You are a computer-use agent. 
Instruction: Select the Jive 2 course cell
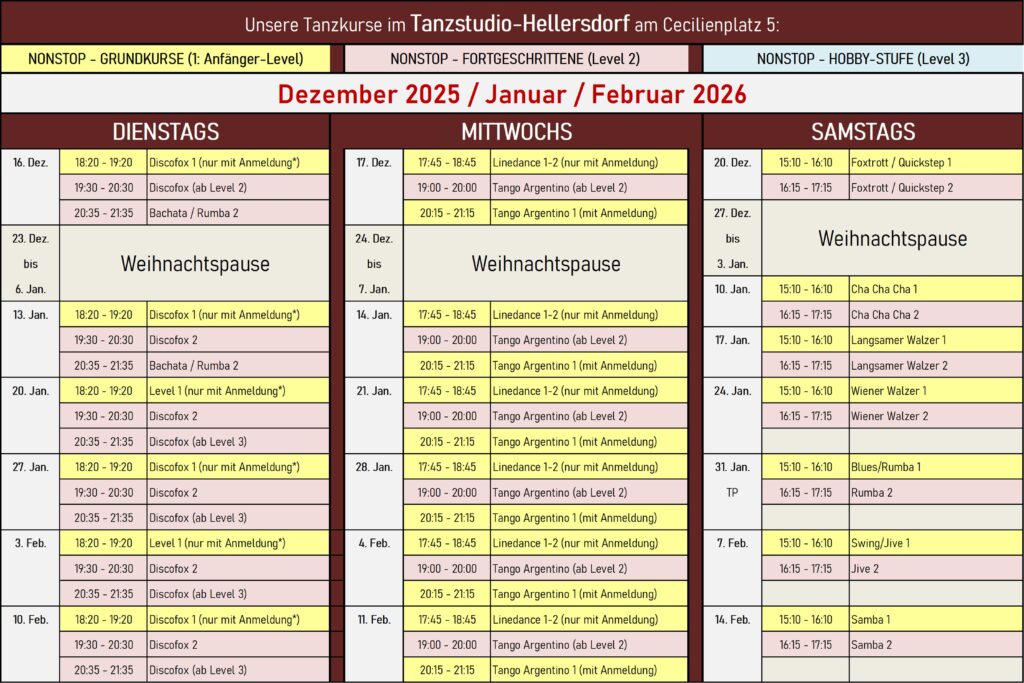pos(865,569)
